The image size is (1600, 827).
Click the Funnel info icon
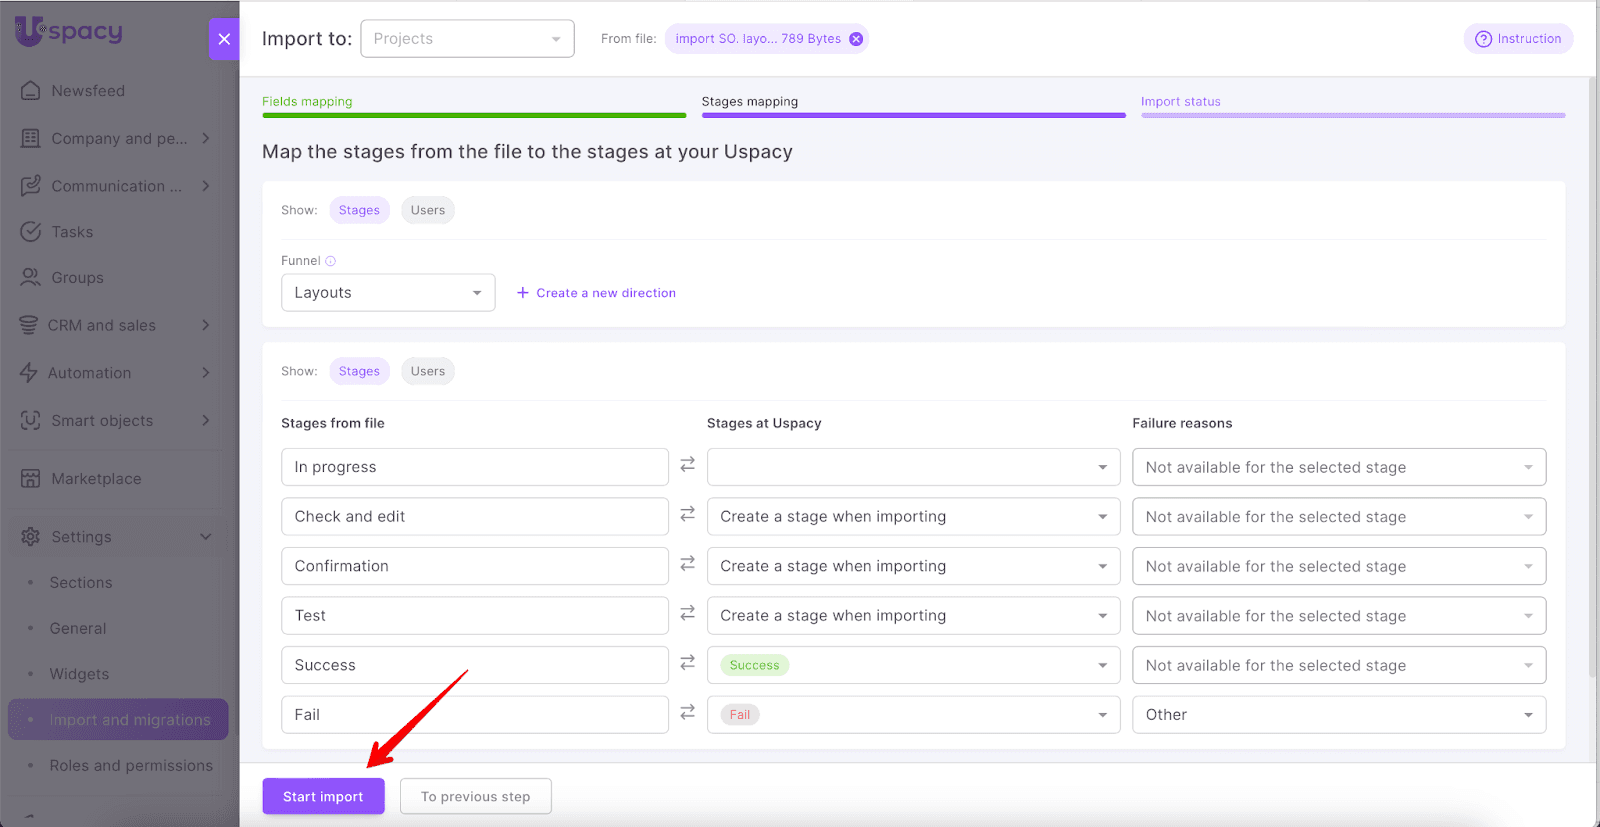[x=331, y=261]
